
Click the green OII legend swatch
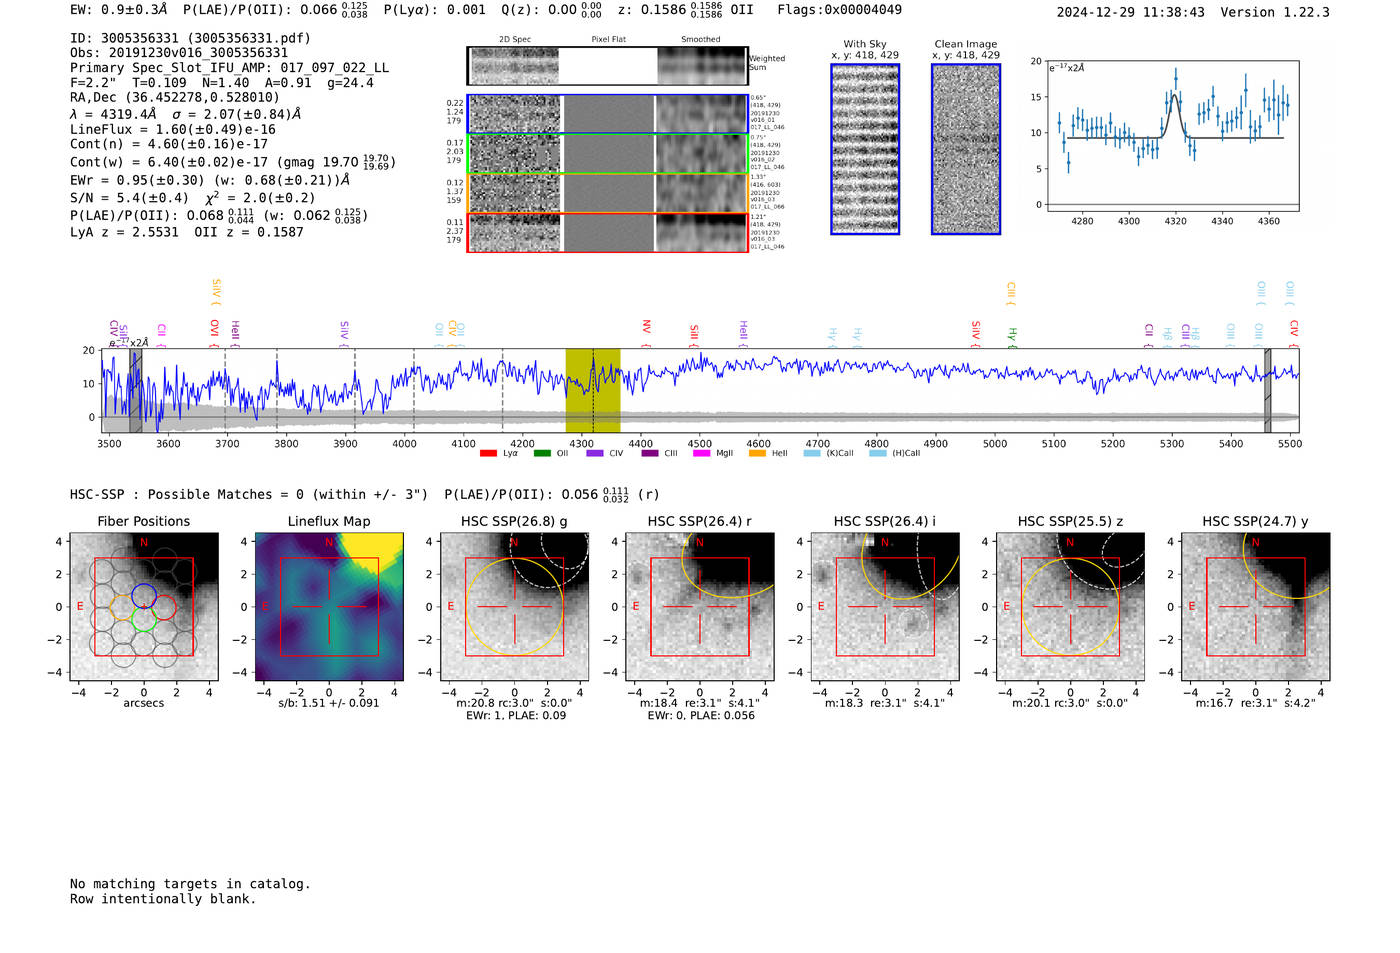pyautogui.click(x=542, y=453)
